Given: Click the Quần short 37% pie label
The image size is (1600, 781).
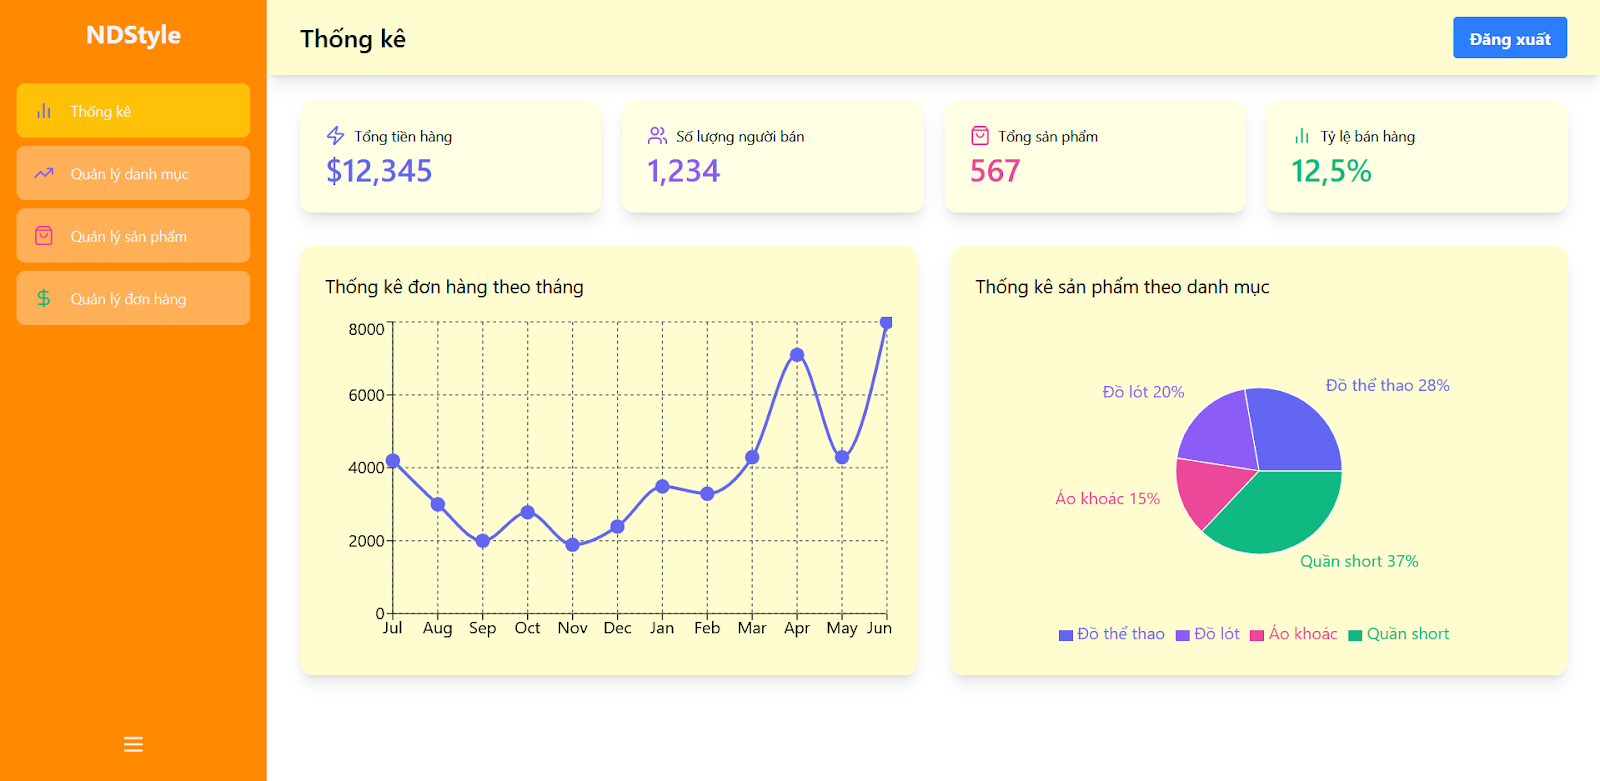Looking at the screenshot, I should click(1359, 561).
